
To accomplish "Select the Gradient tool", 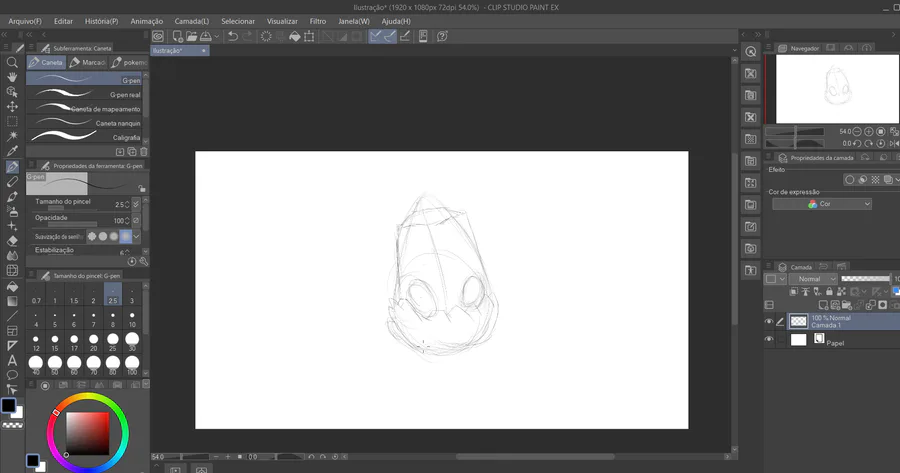I will click(x=11, y=301).
